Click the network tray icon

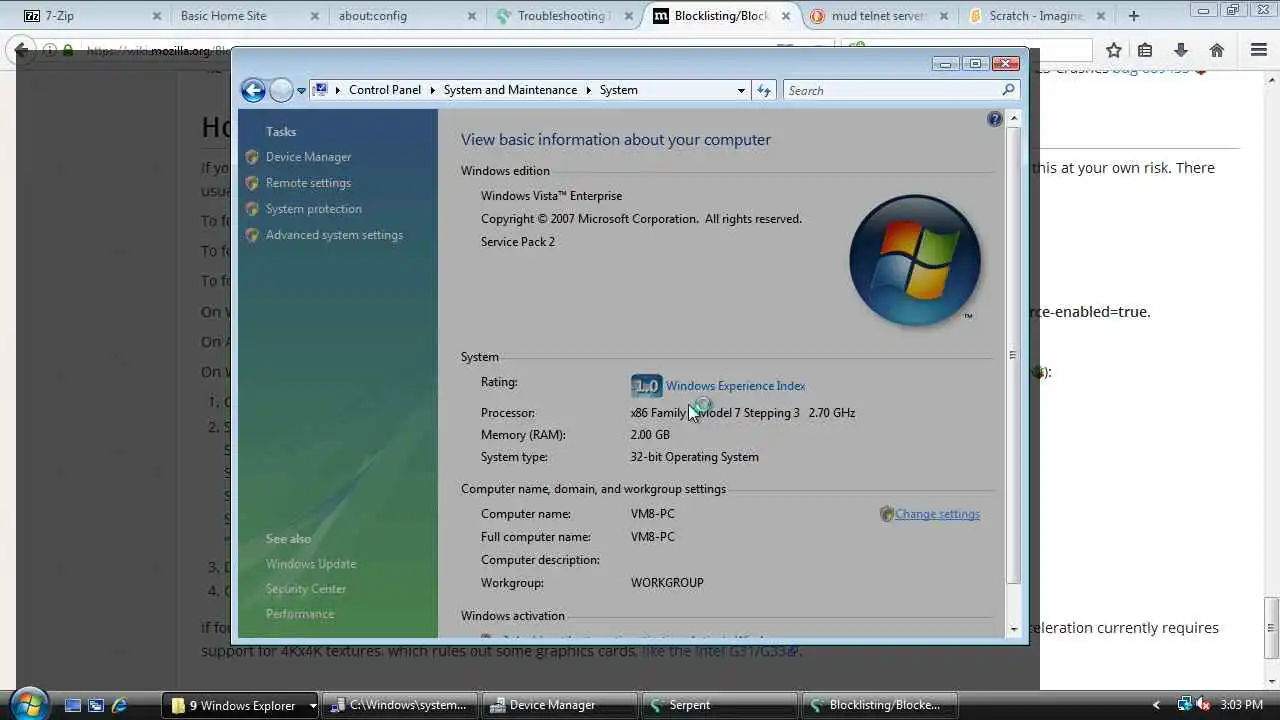(x=1185, y=705)
